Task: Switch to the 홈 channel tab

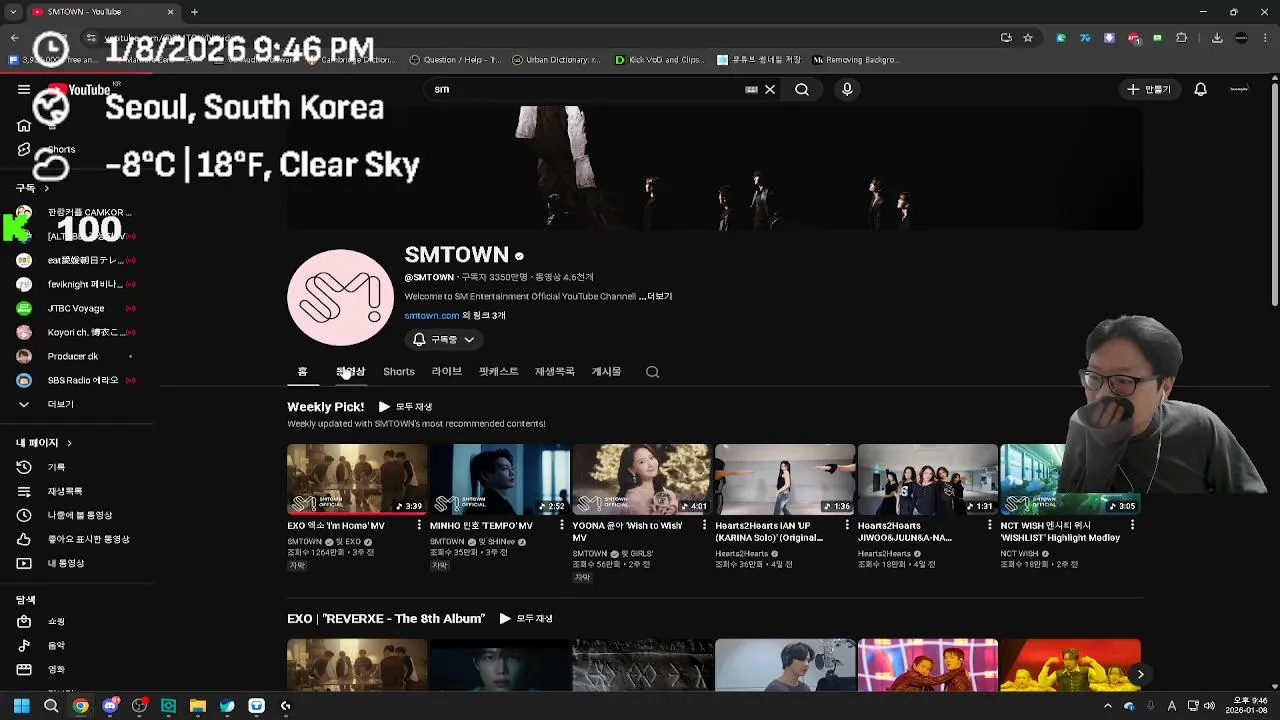Action: [302, 371]
